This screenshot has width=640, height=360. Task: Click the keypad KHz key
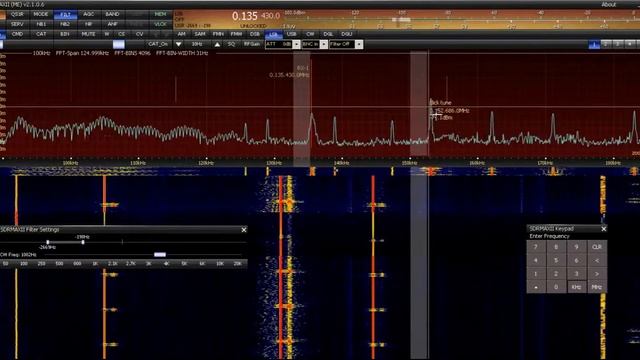[x=576, y=287]
